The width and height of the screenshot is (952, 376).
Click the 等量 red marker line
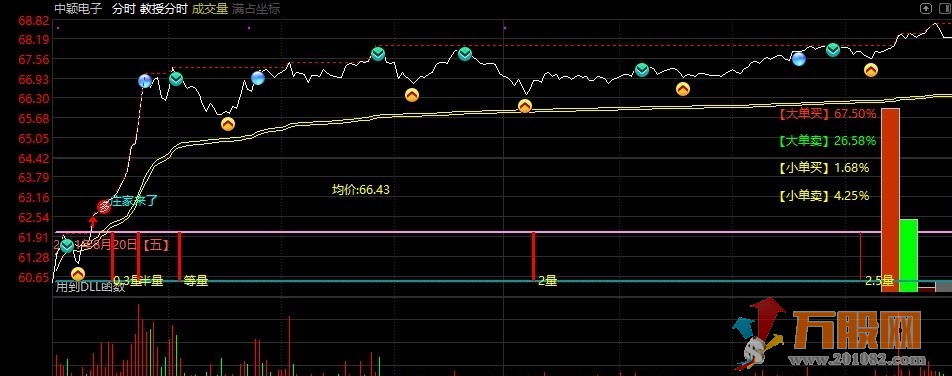click(x=179, y=256)
